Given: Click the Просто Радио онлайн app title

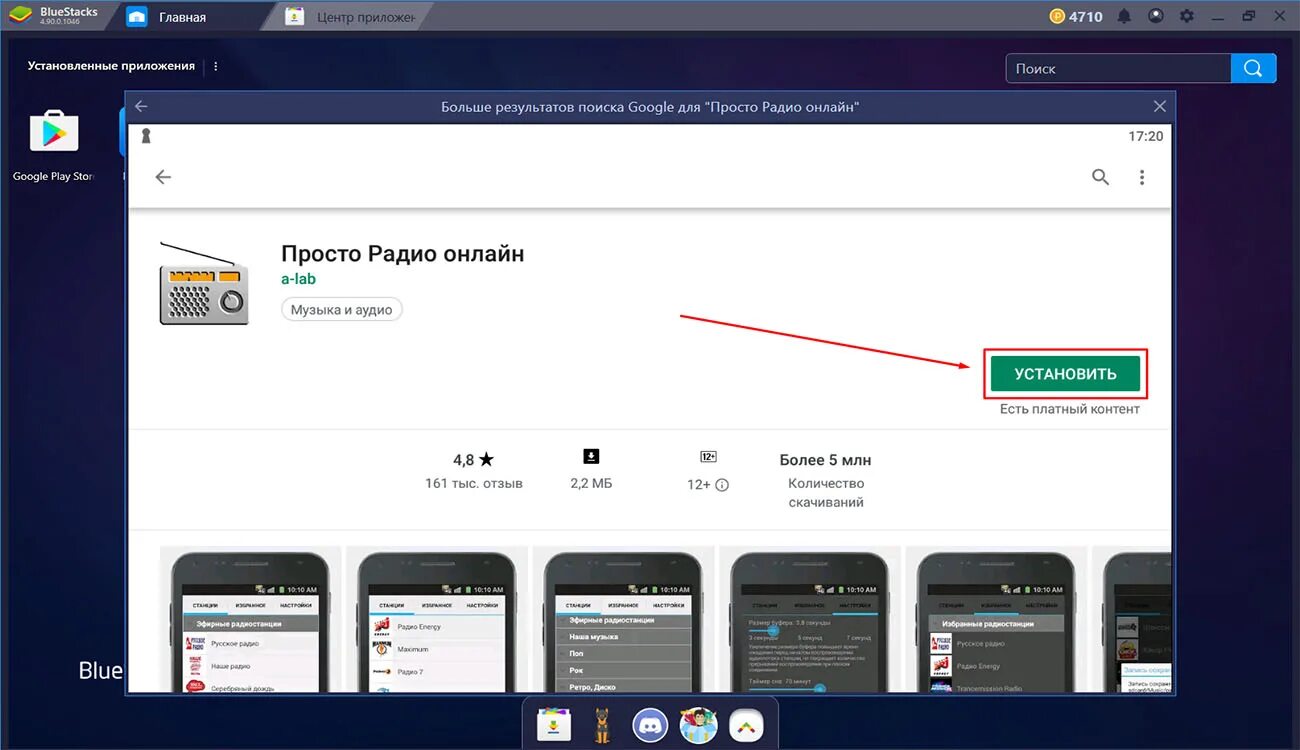Looking at the screenshot, I should (x=402, y=253).
